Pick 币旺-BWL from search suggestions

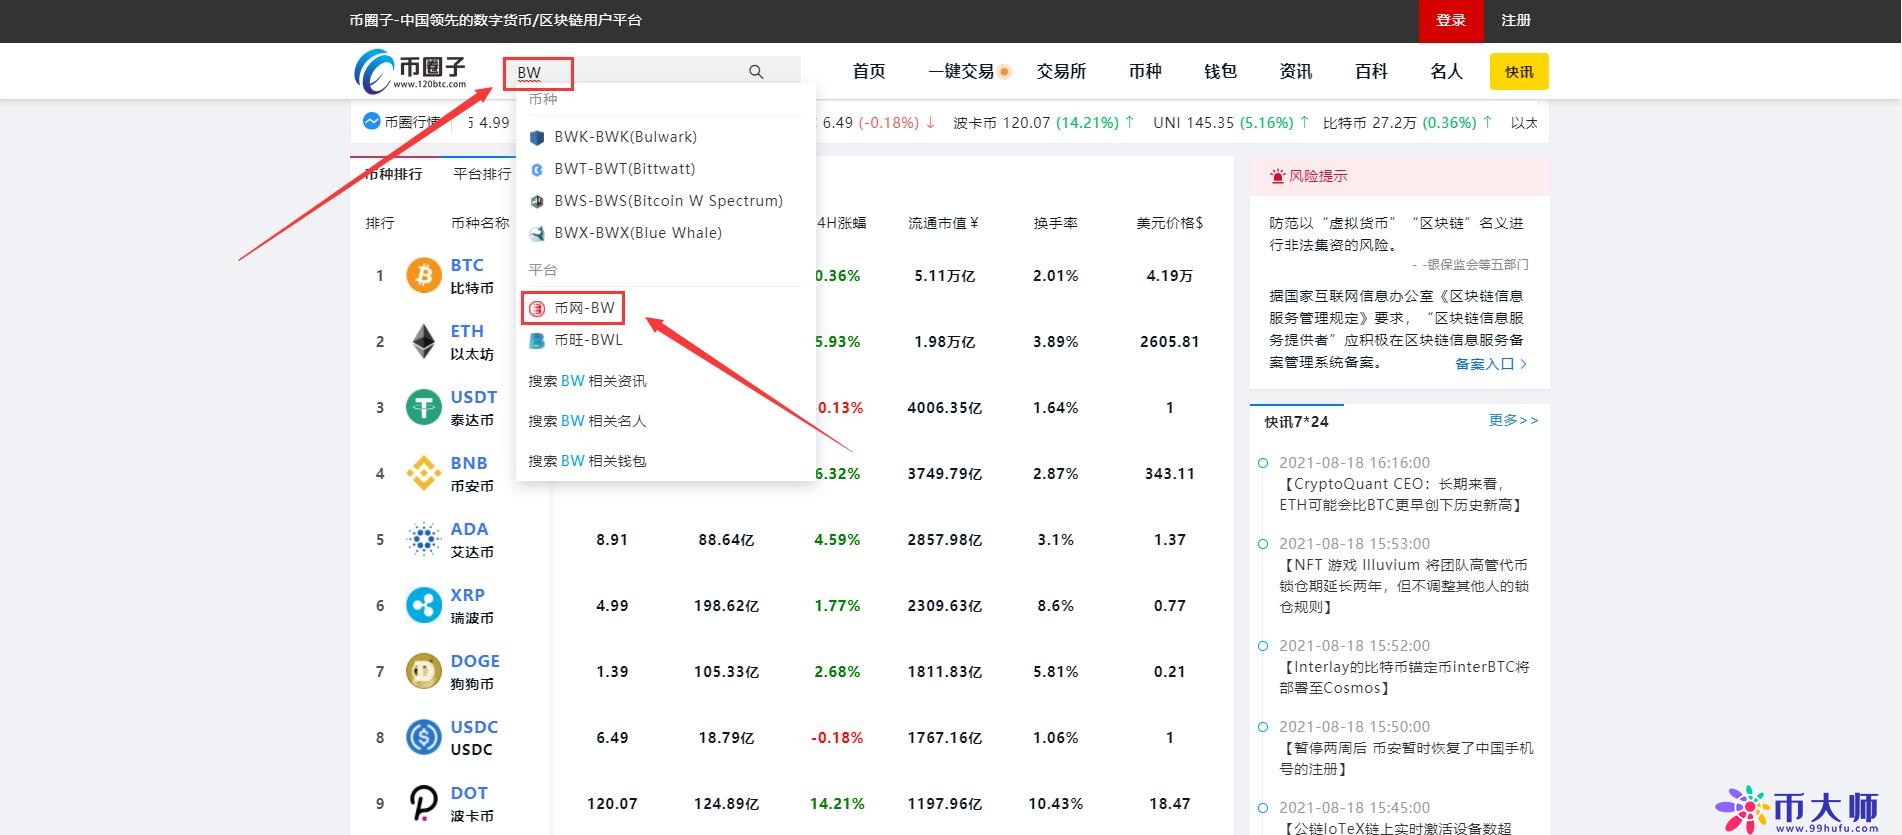(x=588, y=340)
